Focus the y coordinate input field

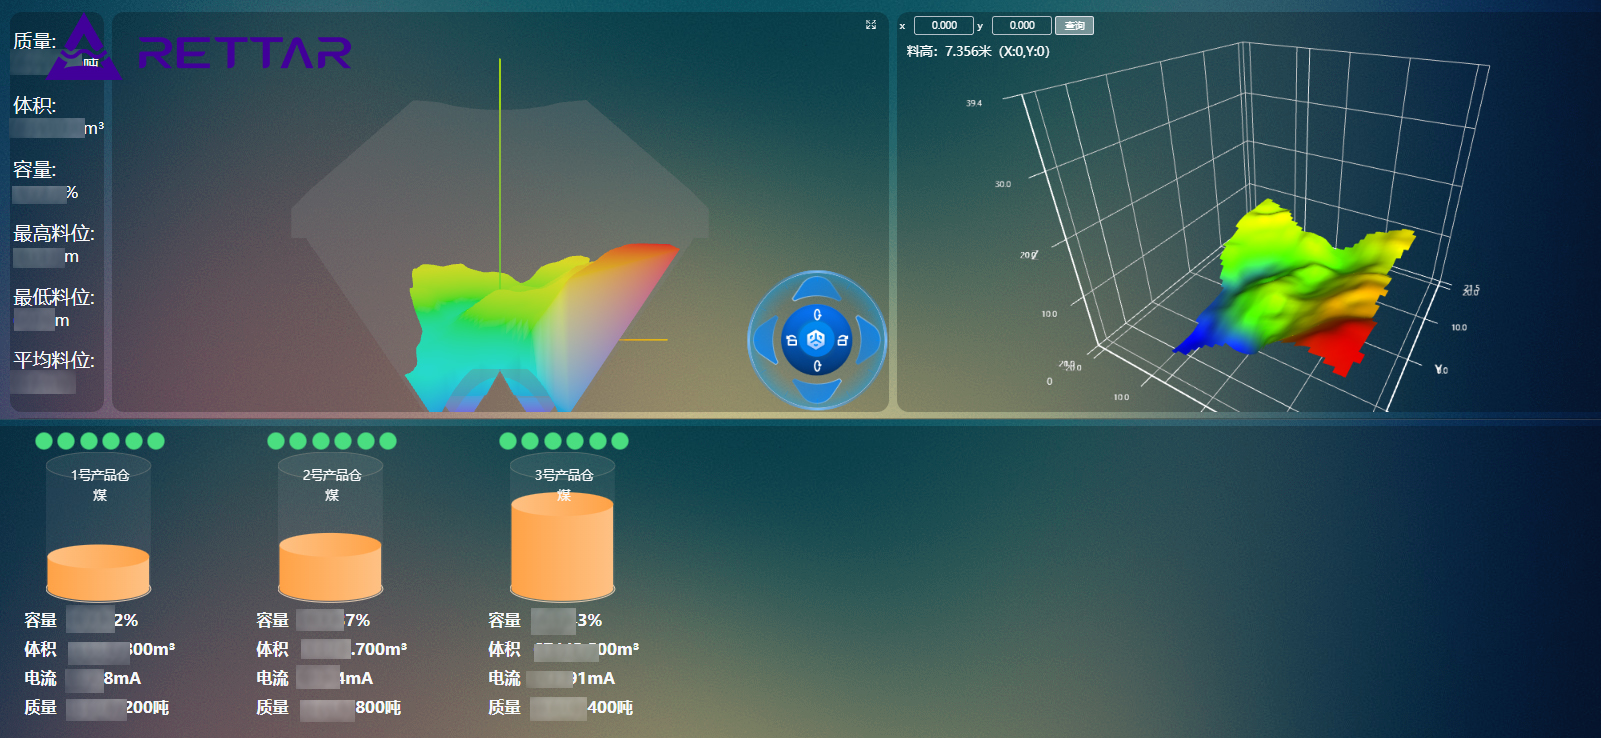(1021, 26)
